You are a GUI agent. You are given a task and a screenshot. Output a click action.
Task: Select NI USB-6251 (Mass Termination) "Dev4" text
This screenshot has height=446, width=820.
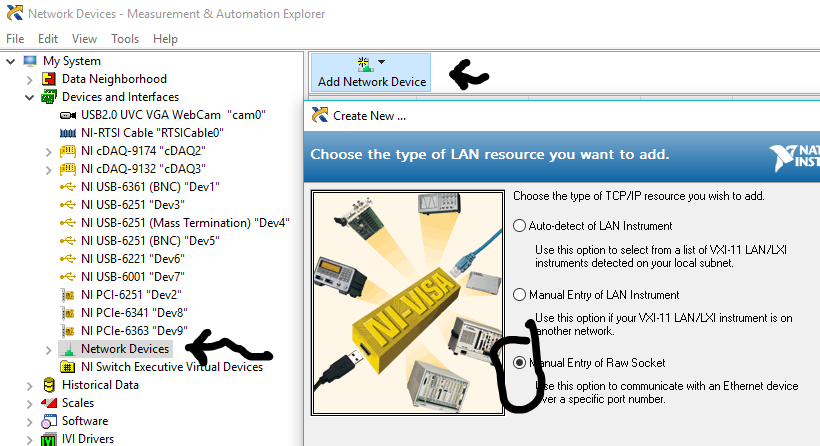click(185, 223)
